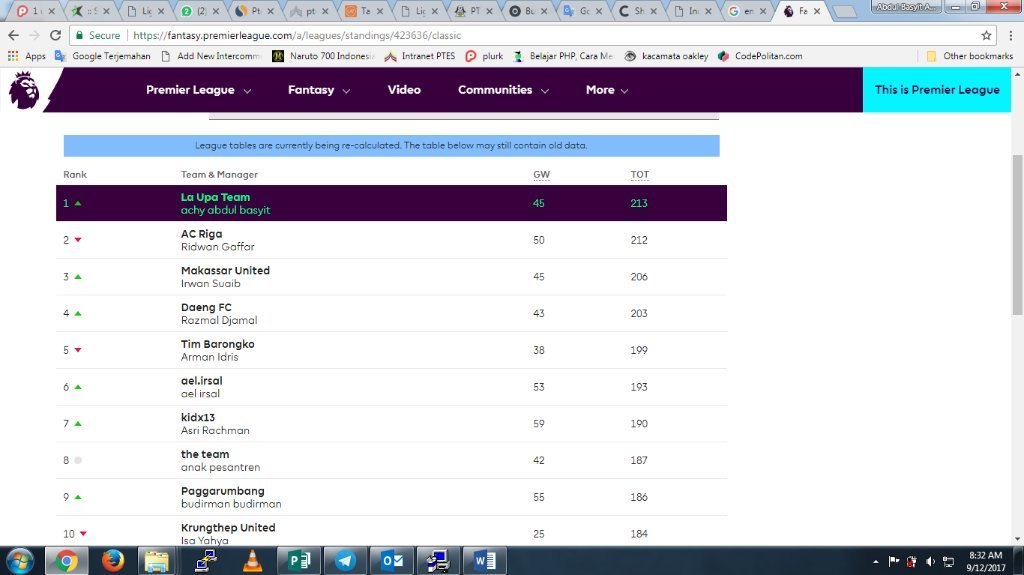This screenshot has height=575, width=1024.
Task: Click the green up arrow at rank 1
Action: pos(78,203)
